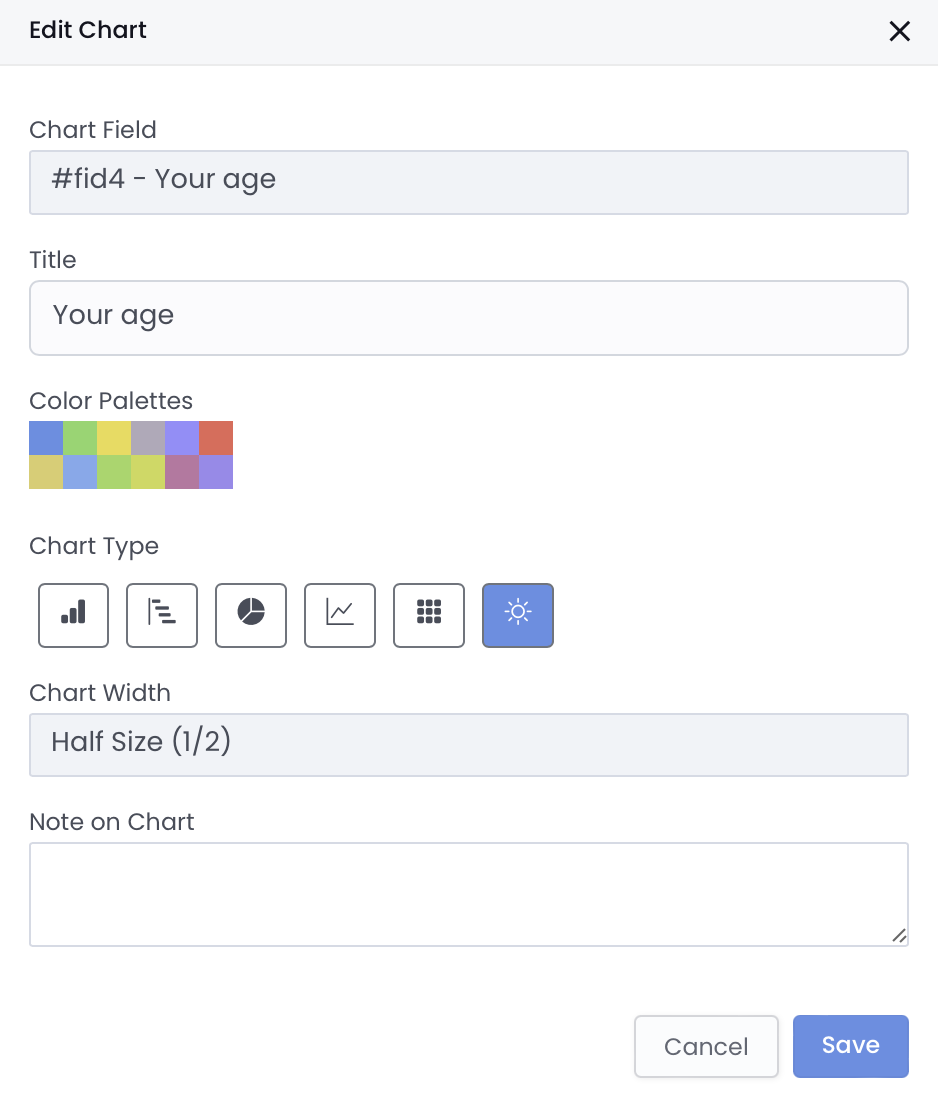This screenshot has height=1108, width=938.
Task: Select the vertical bar chart type
Action: coord(73,615)
